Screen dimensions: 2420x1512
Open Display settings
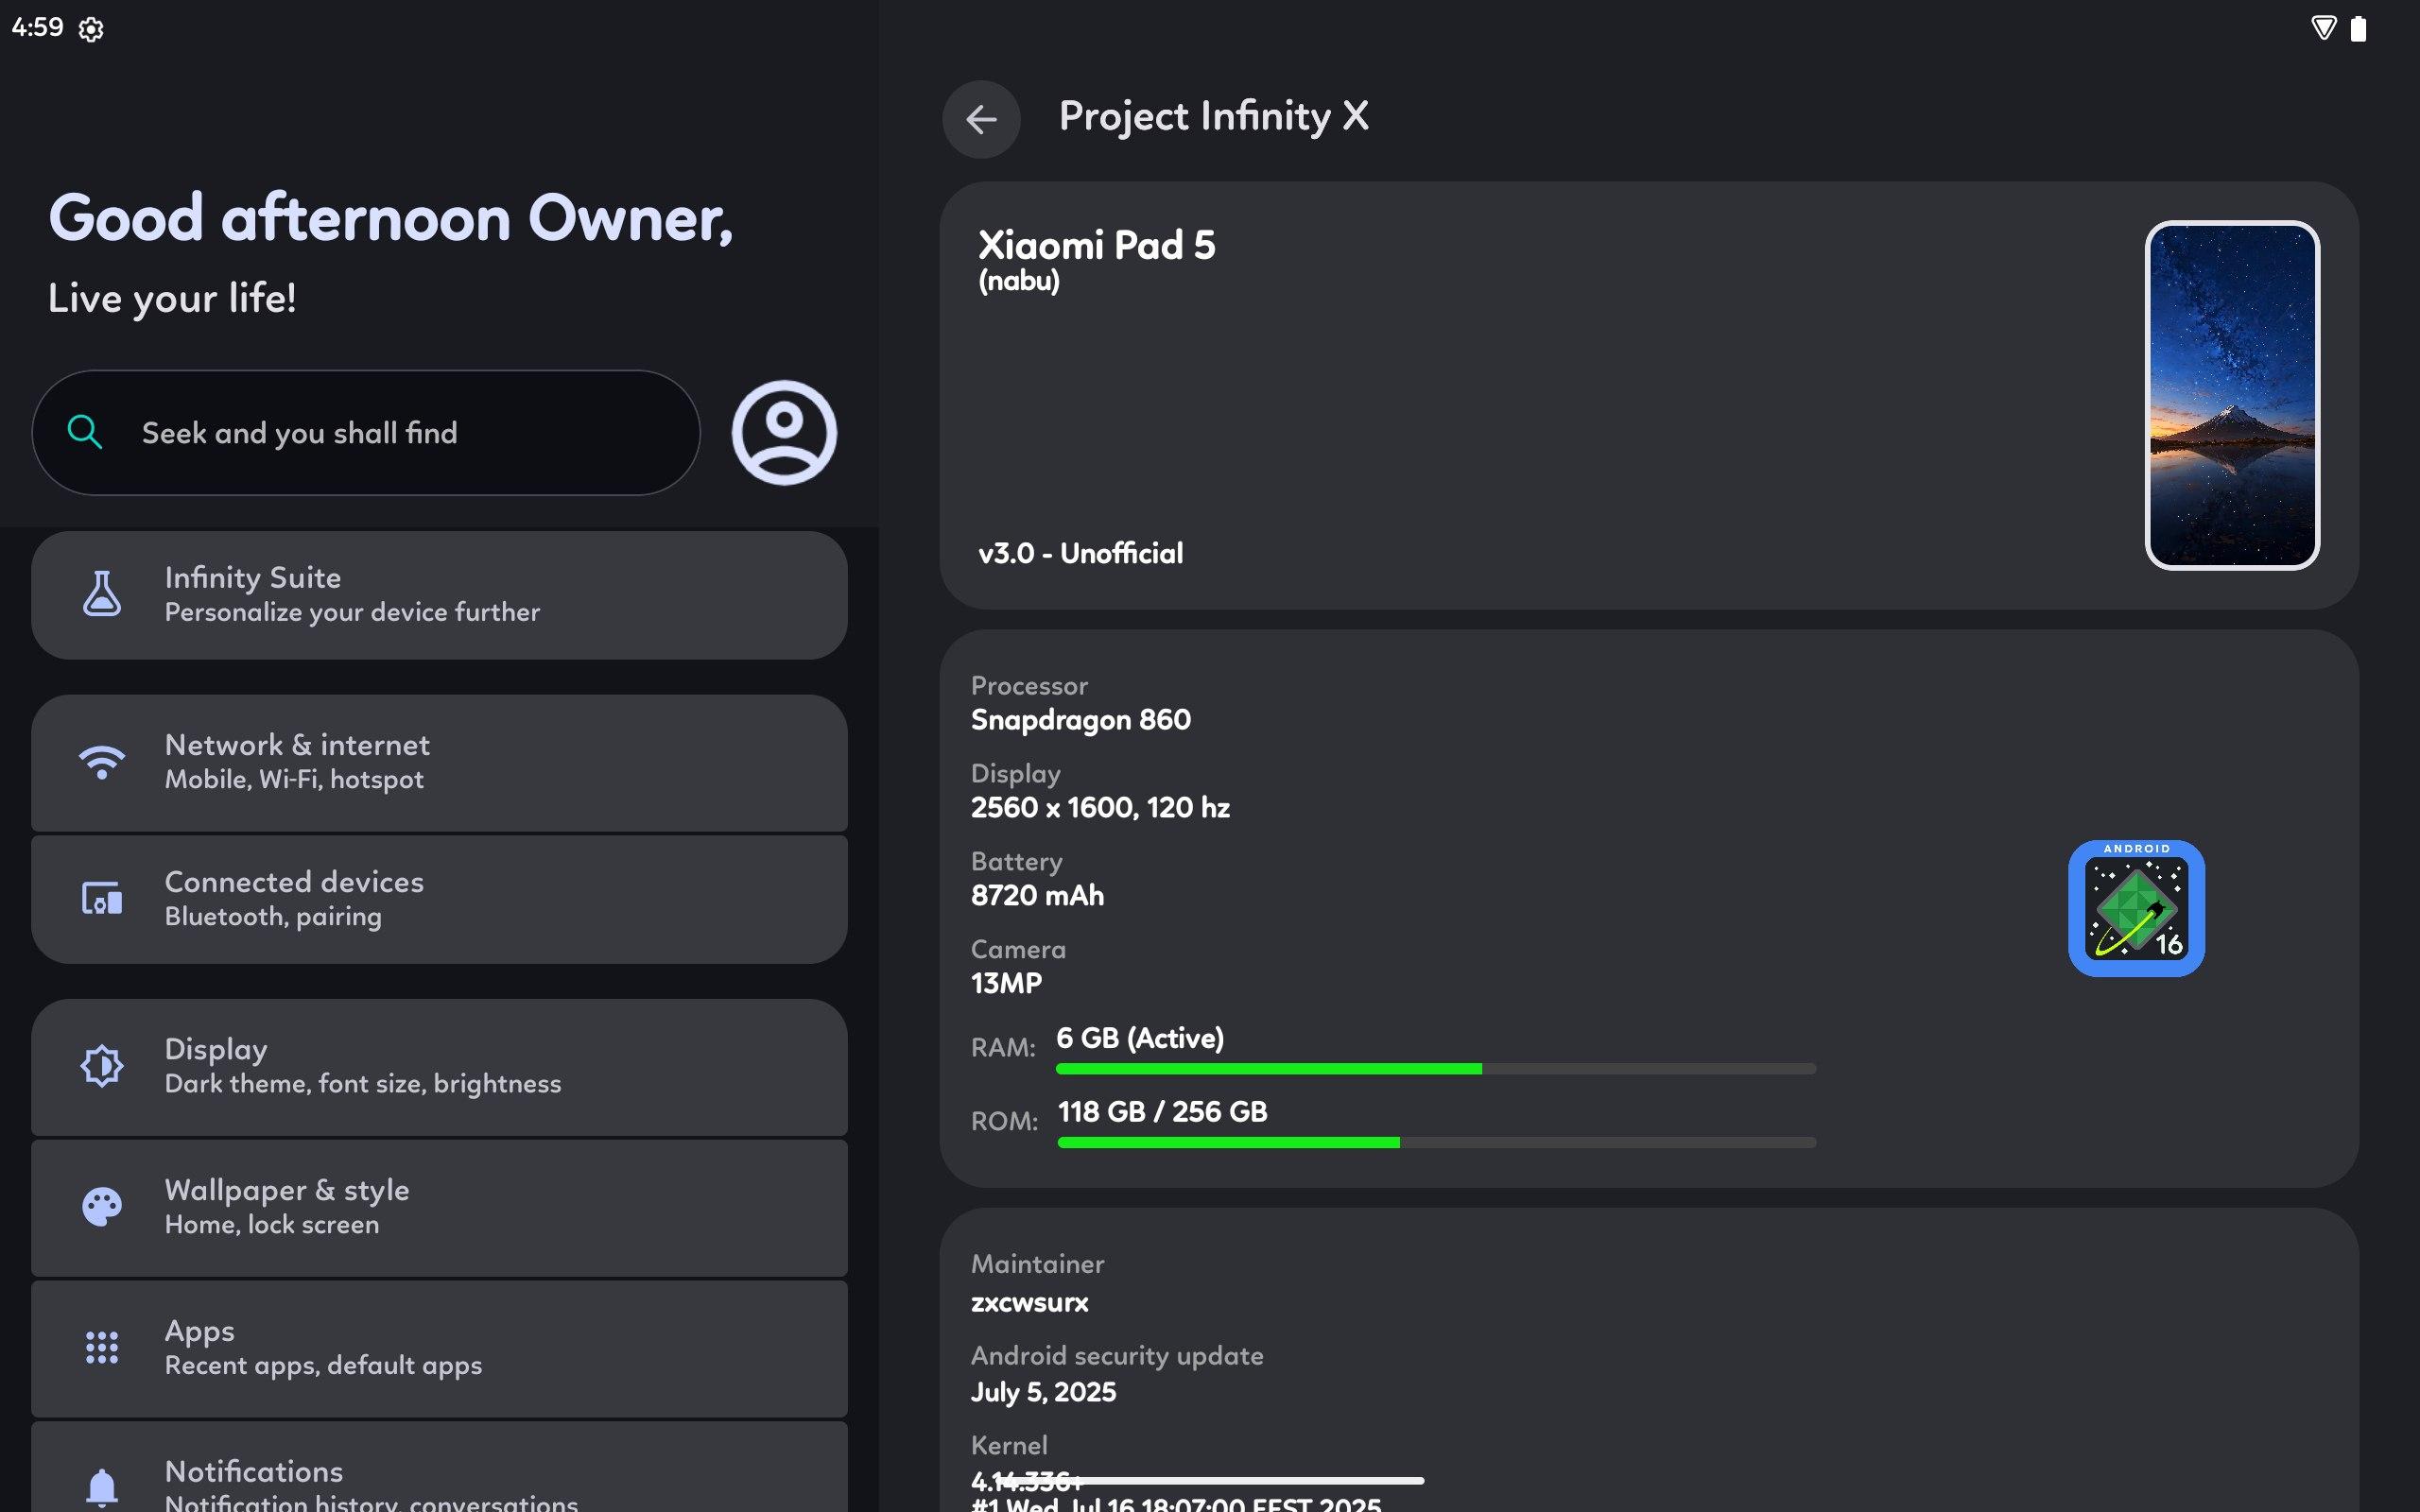pos(439,1067)
